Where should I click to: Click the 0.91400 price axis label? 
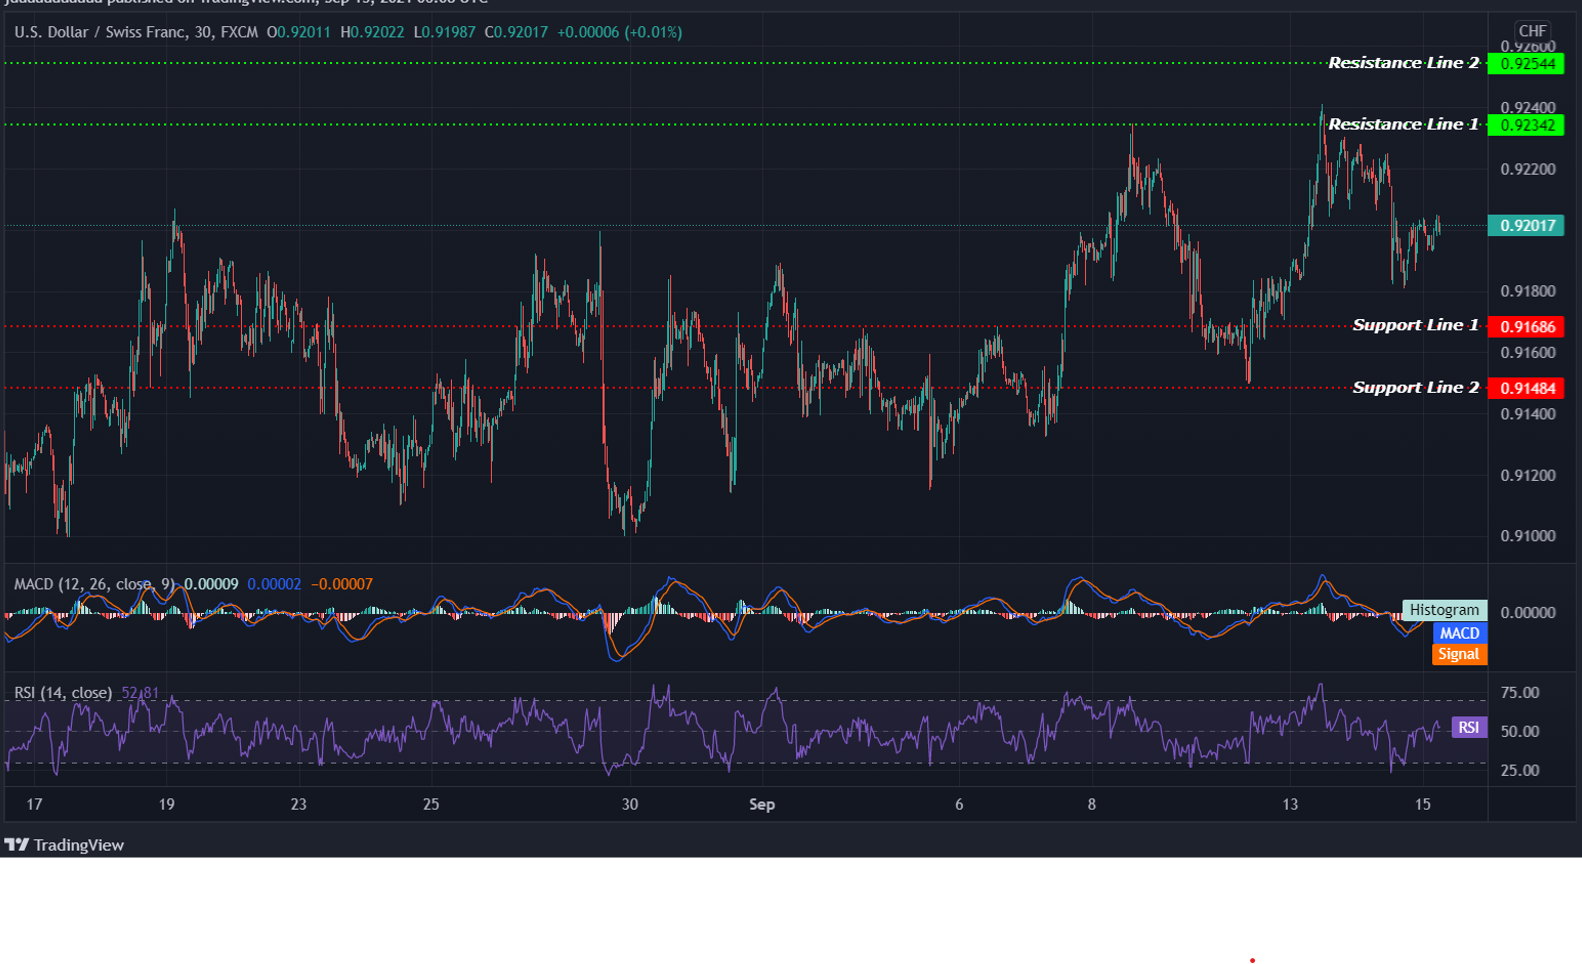click(x=1528, y=414)
